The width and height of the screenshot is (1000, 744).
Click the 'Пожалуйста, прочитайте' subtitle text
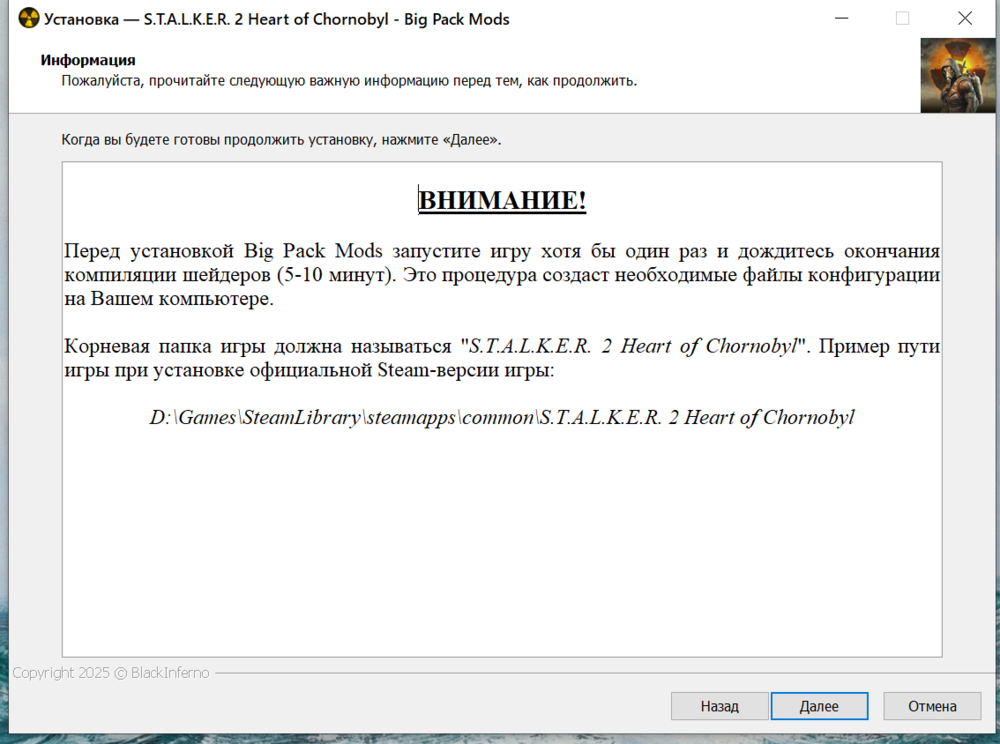point(349,81)
